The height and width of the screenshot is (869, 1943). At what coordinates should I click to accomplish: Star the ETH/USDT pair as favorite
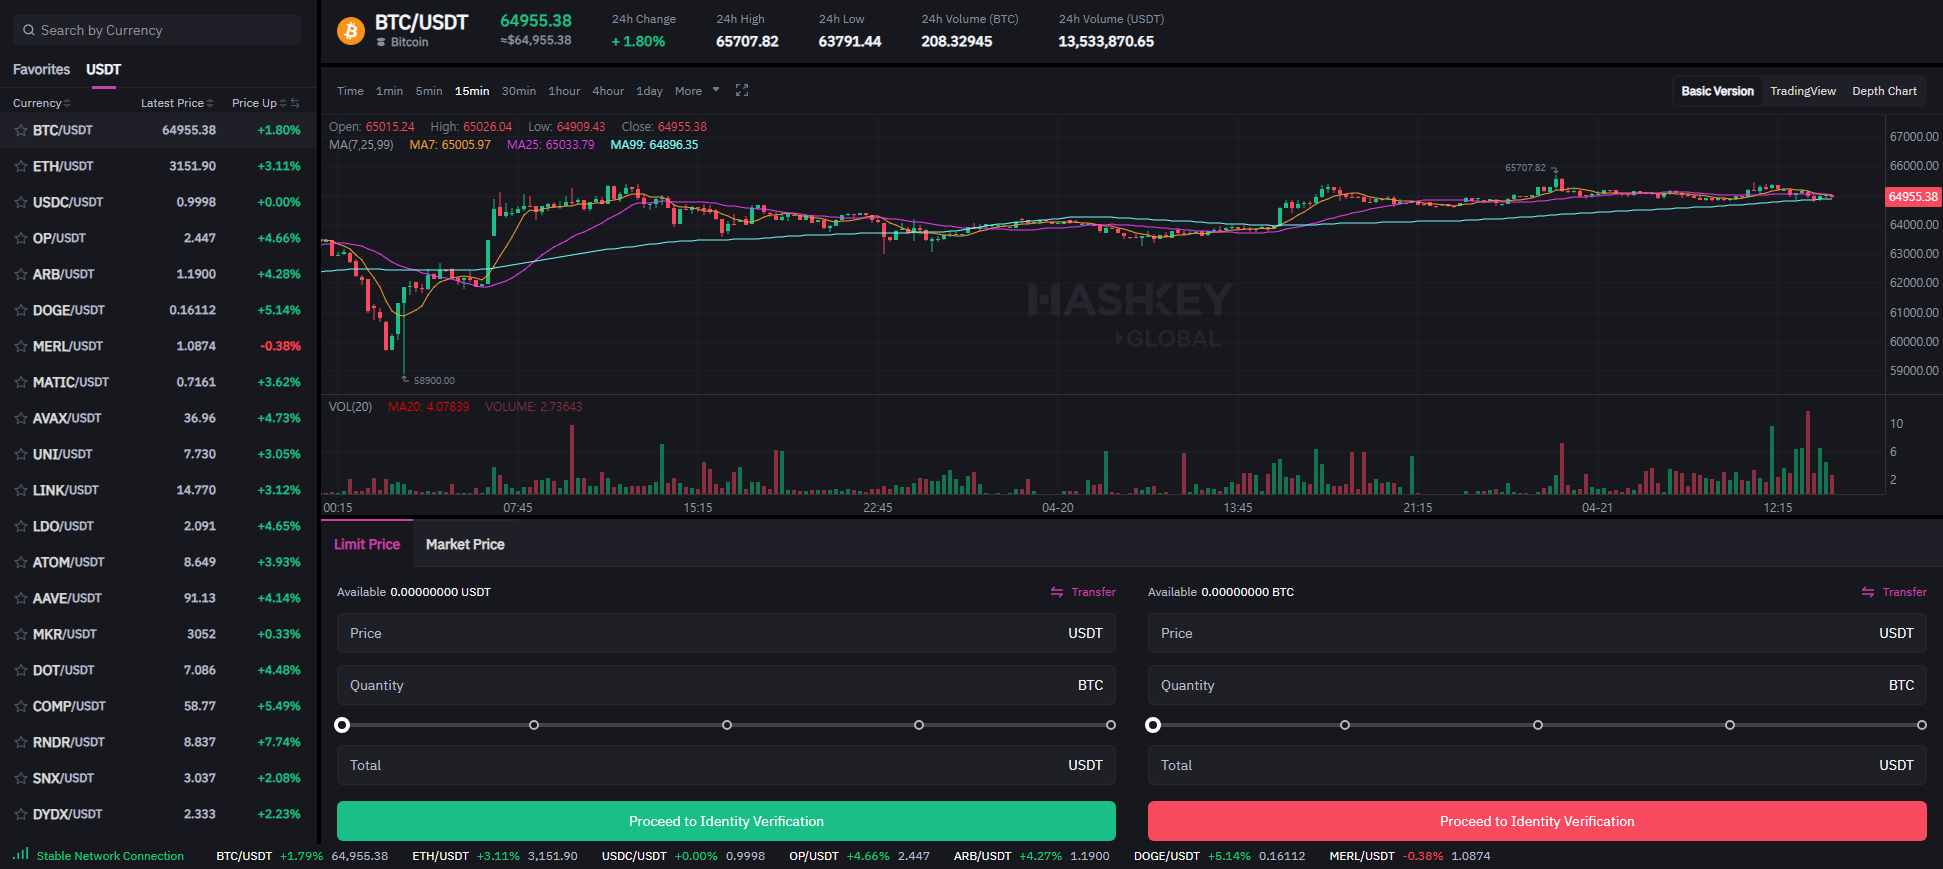click(21, 166)
